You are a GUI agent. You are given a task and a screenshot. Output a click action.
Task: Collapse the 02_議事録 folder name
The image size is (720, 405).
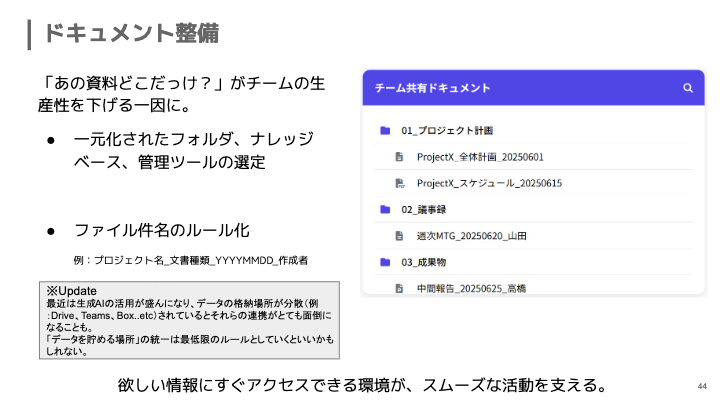pos(421,210)
